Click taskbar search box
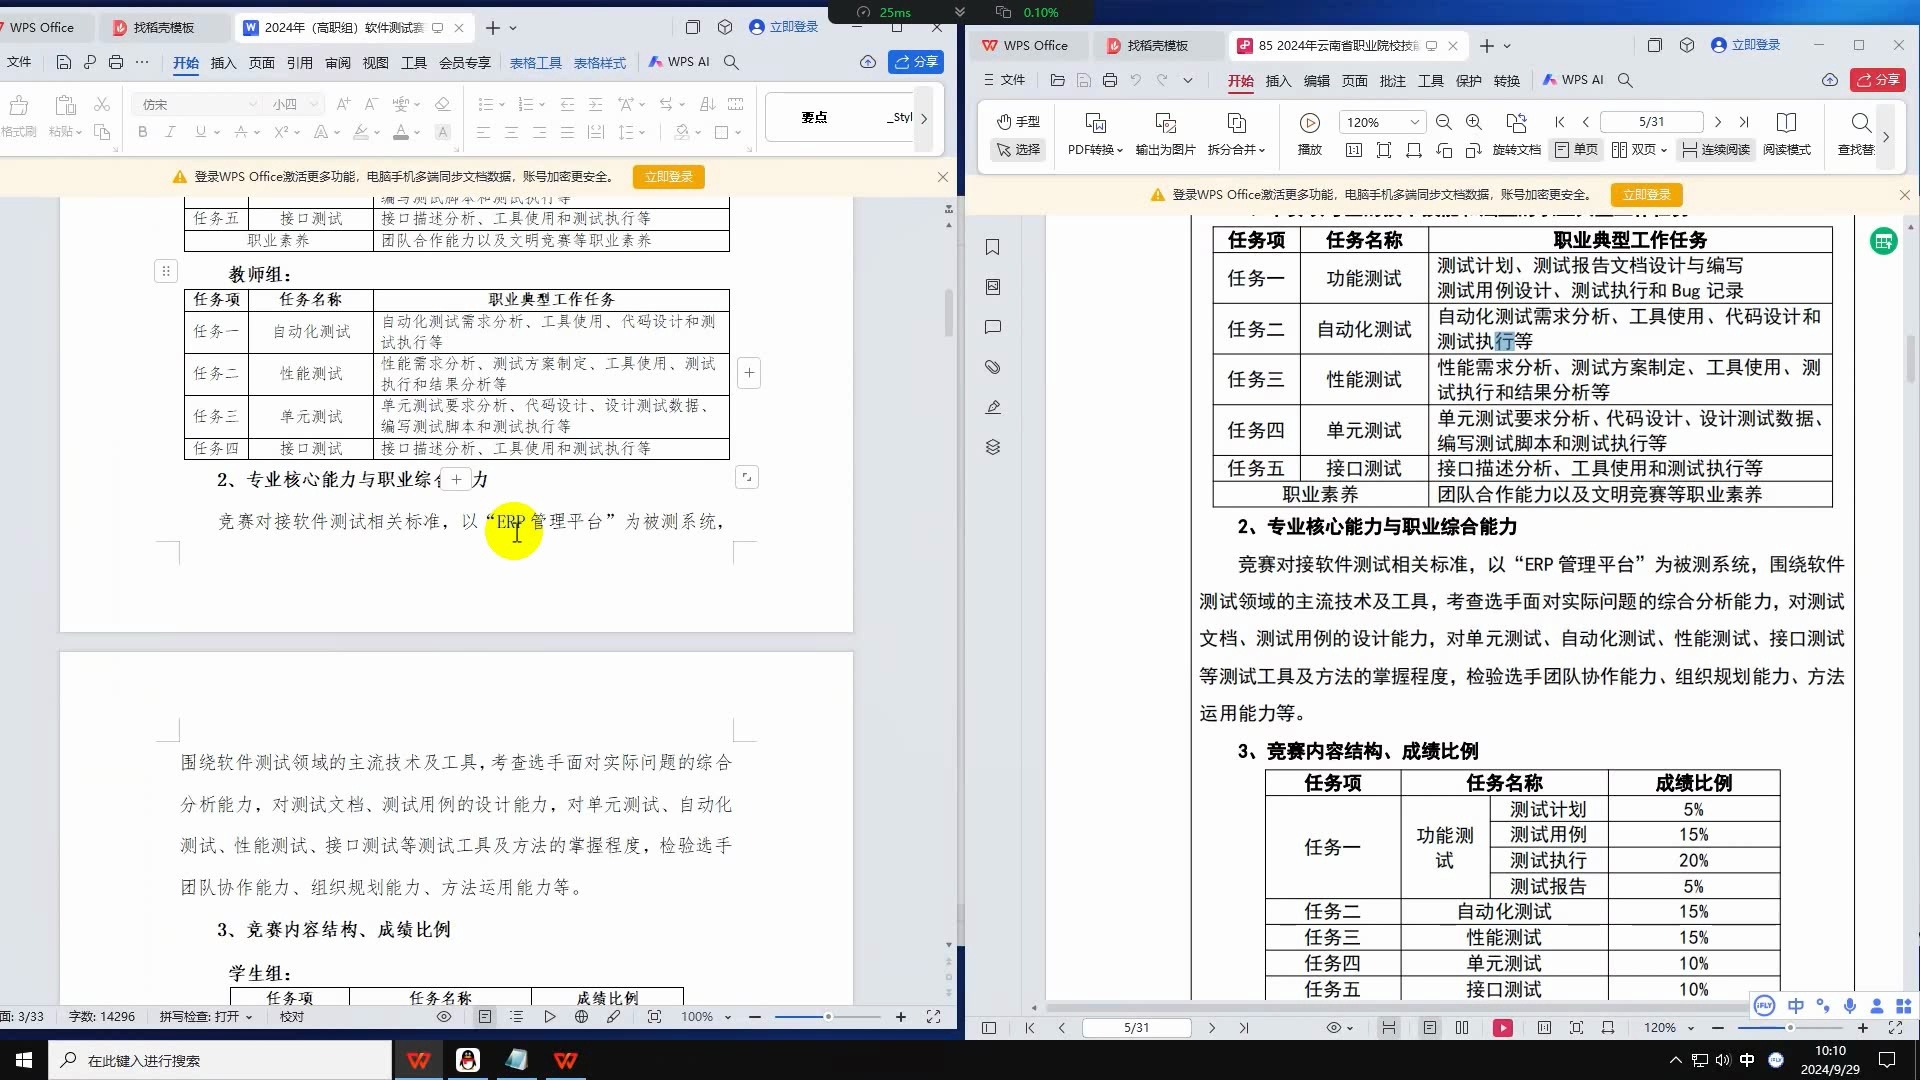The image size is (1920, 1080). pyautogui.click(x=220, y=1060)
